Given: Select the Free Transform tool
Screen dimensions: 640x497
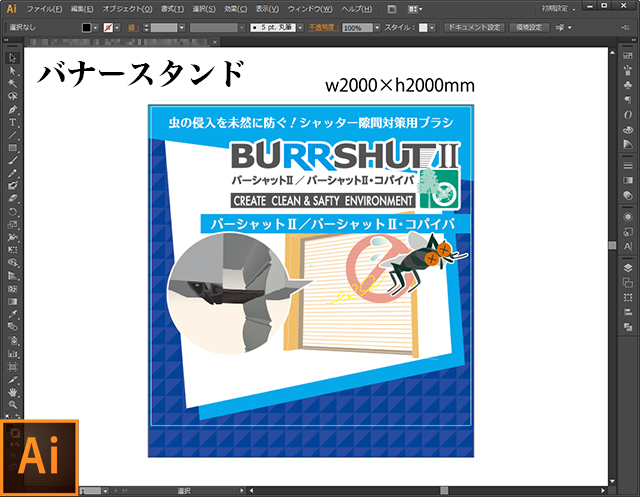Looking at the screenshot, I should pyautogui.click(x=12, y=250).
